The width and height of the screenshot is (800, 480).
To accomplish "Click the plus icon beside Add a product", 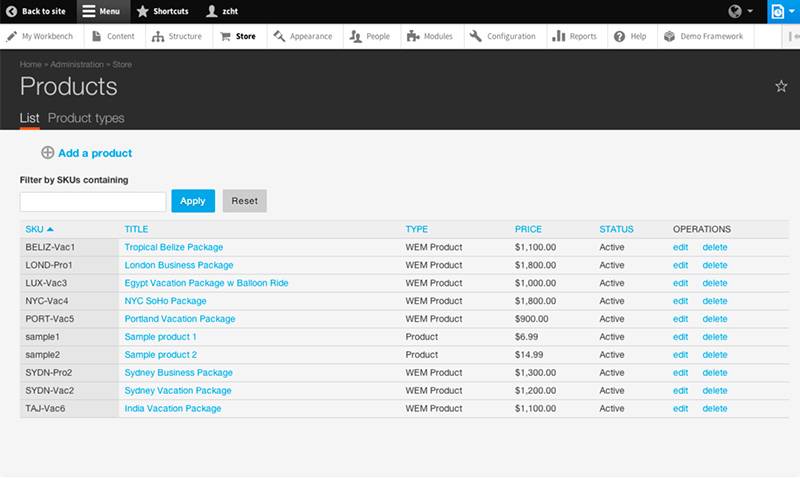I will click(47, 153).
